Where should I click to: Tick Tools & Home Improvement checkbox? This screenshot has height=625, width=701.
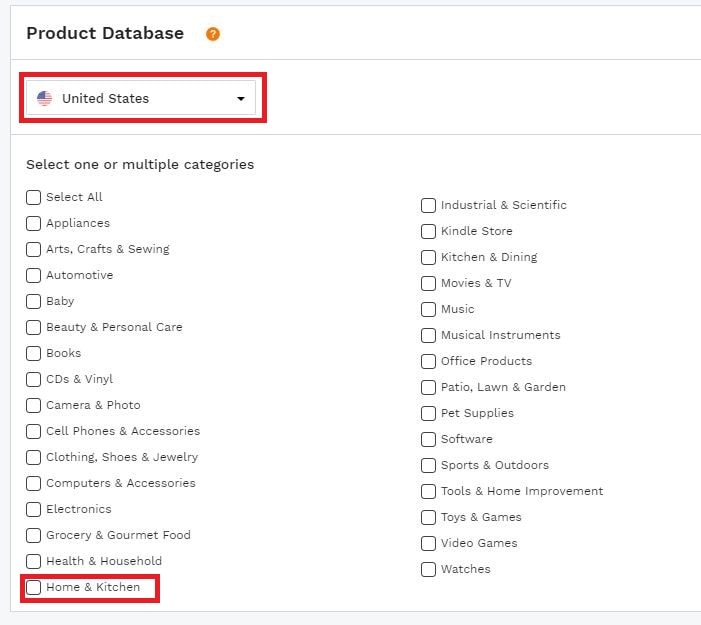tap(428, 491)
